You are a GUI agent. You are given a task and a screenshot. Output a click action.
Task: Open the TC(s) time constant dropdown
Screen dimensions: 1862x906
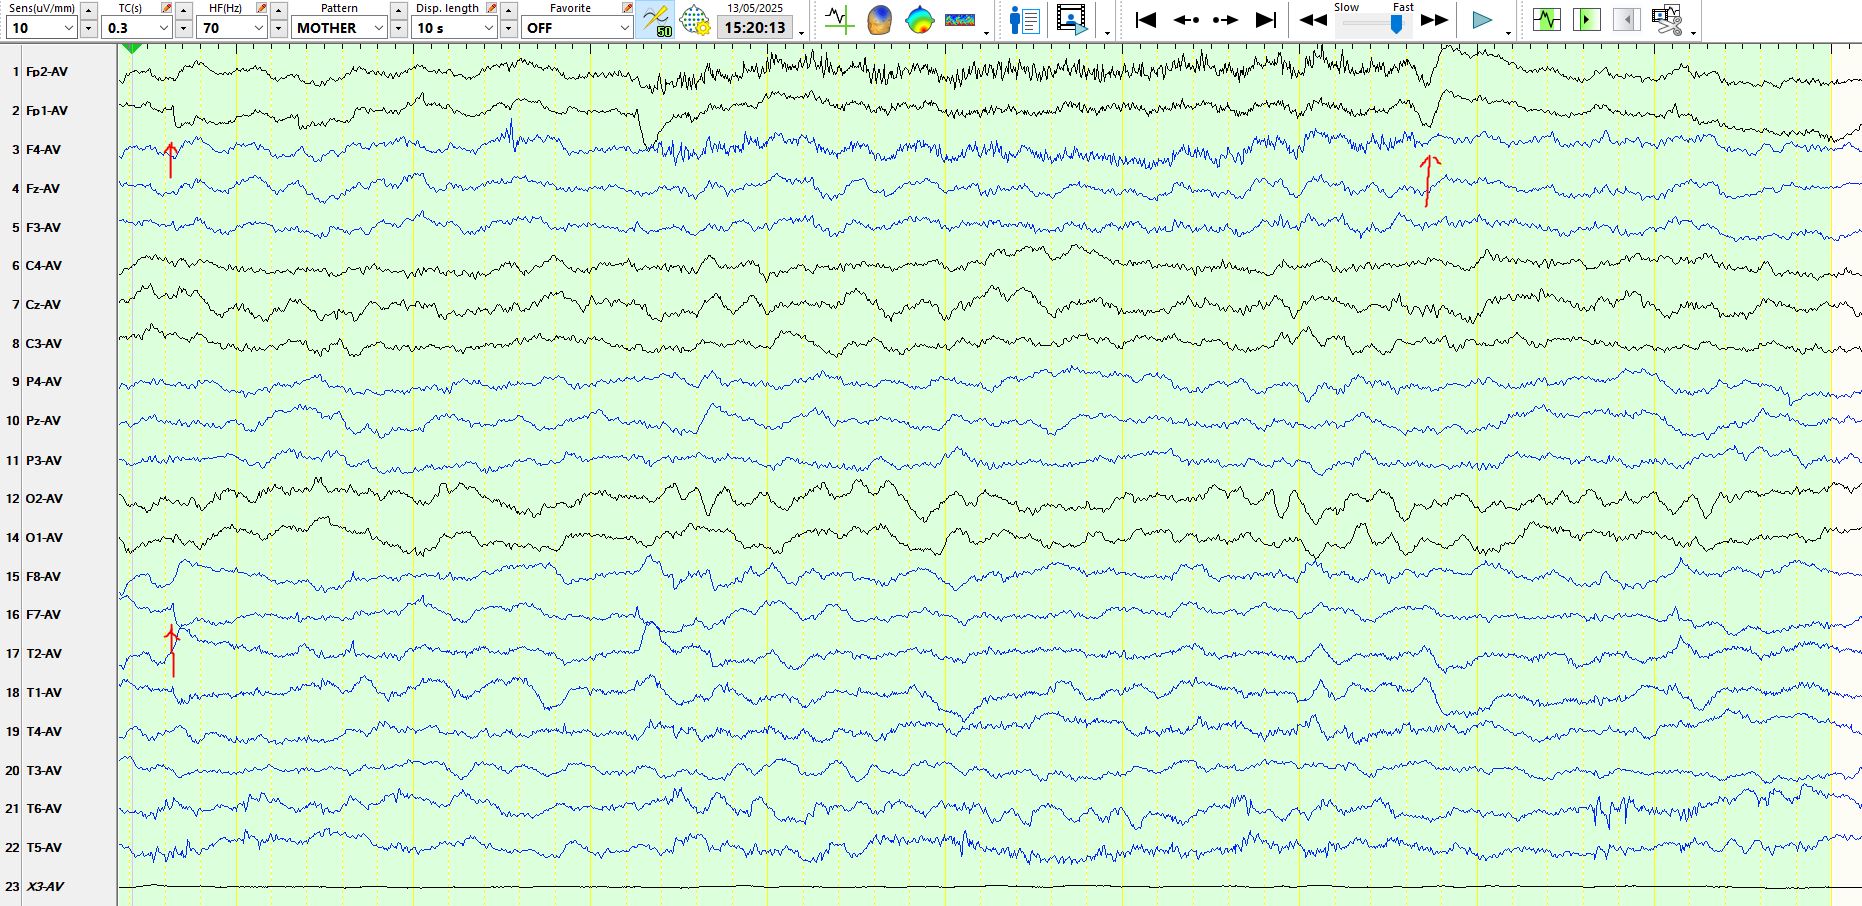pos(137,28)
